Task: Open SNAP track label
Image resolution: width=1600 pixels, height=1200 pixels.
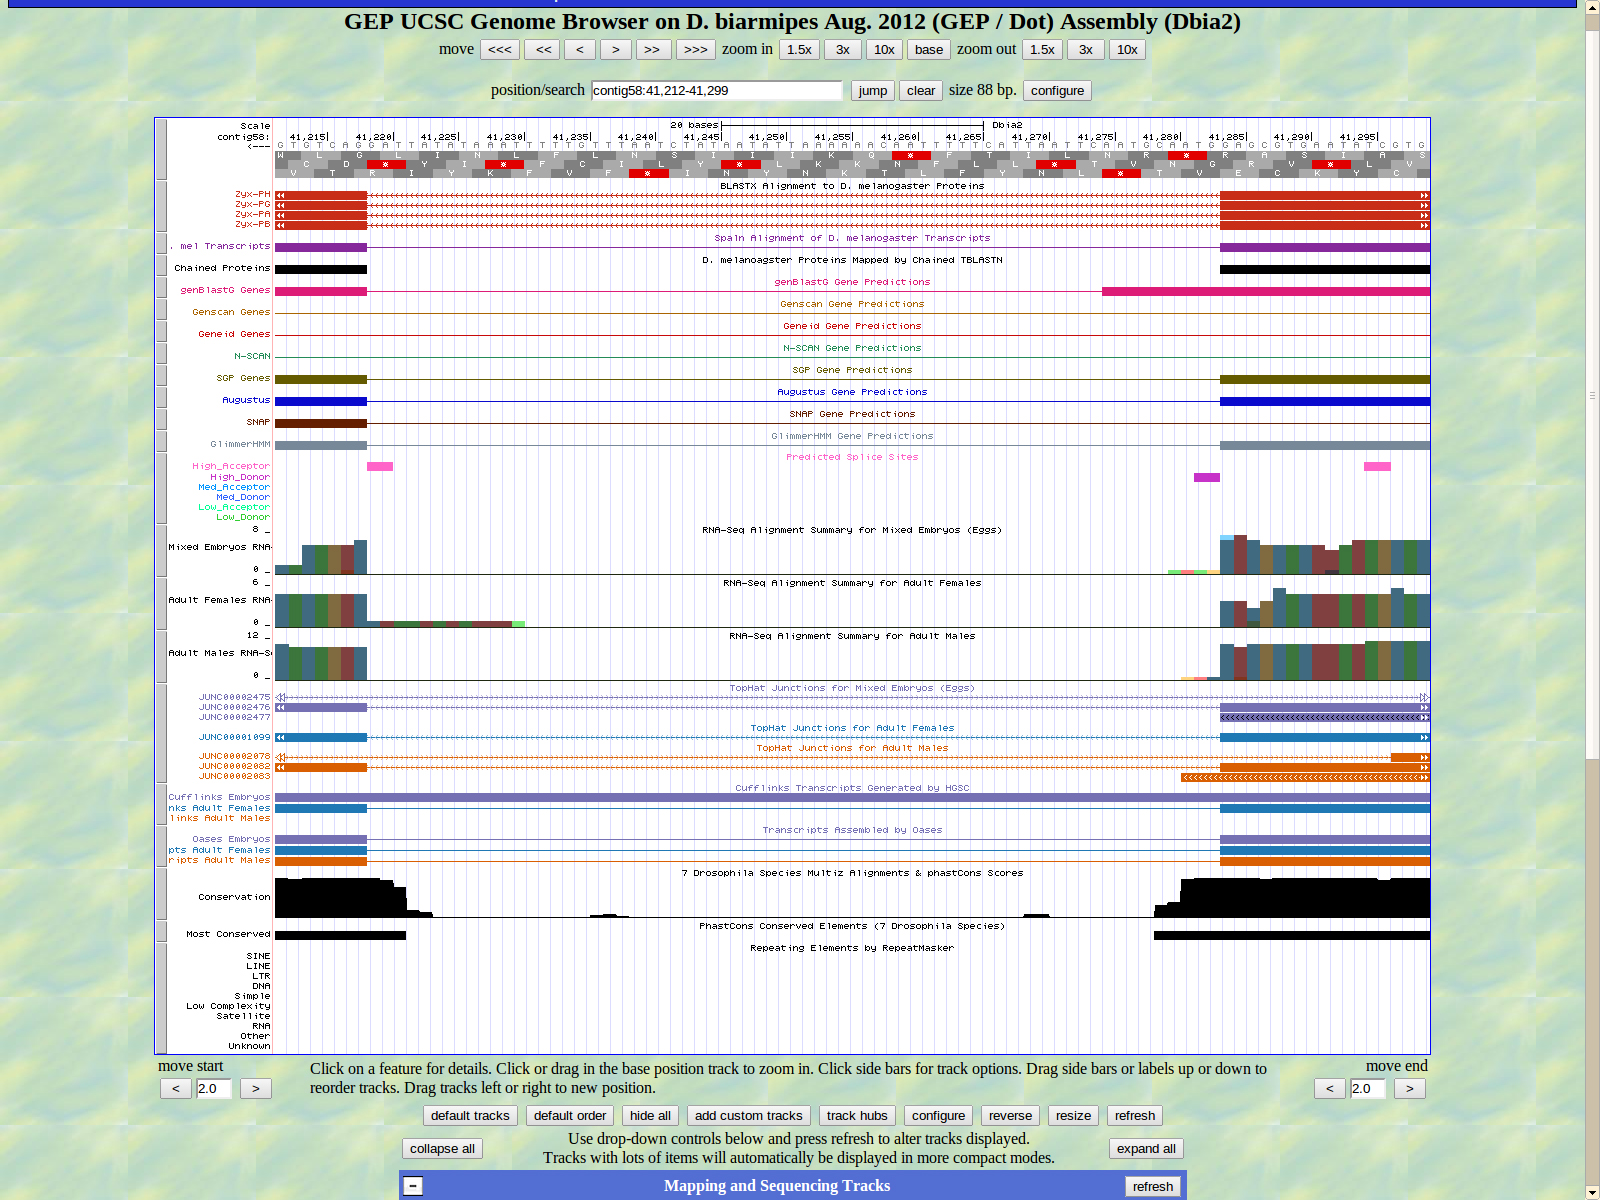Action: pyautogui.click(x=258, y=422)
